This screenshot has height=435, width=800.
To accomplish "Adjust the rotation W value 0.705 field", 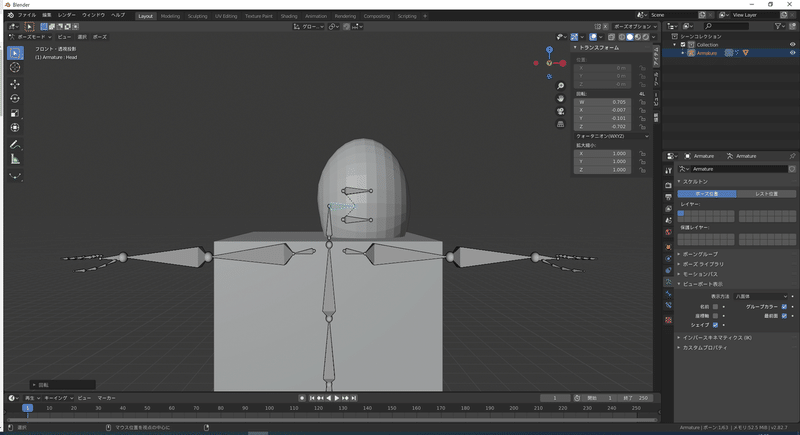I will click(603, 102).
